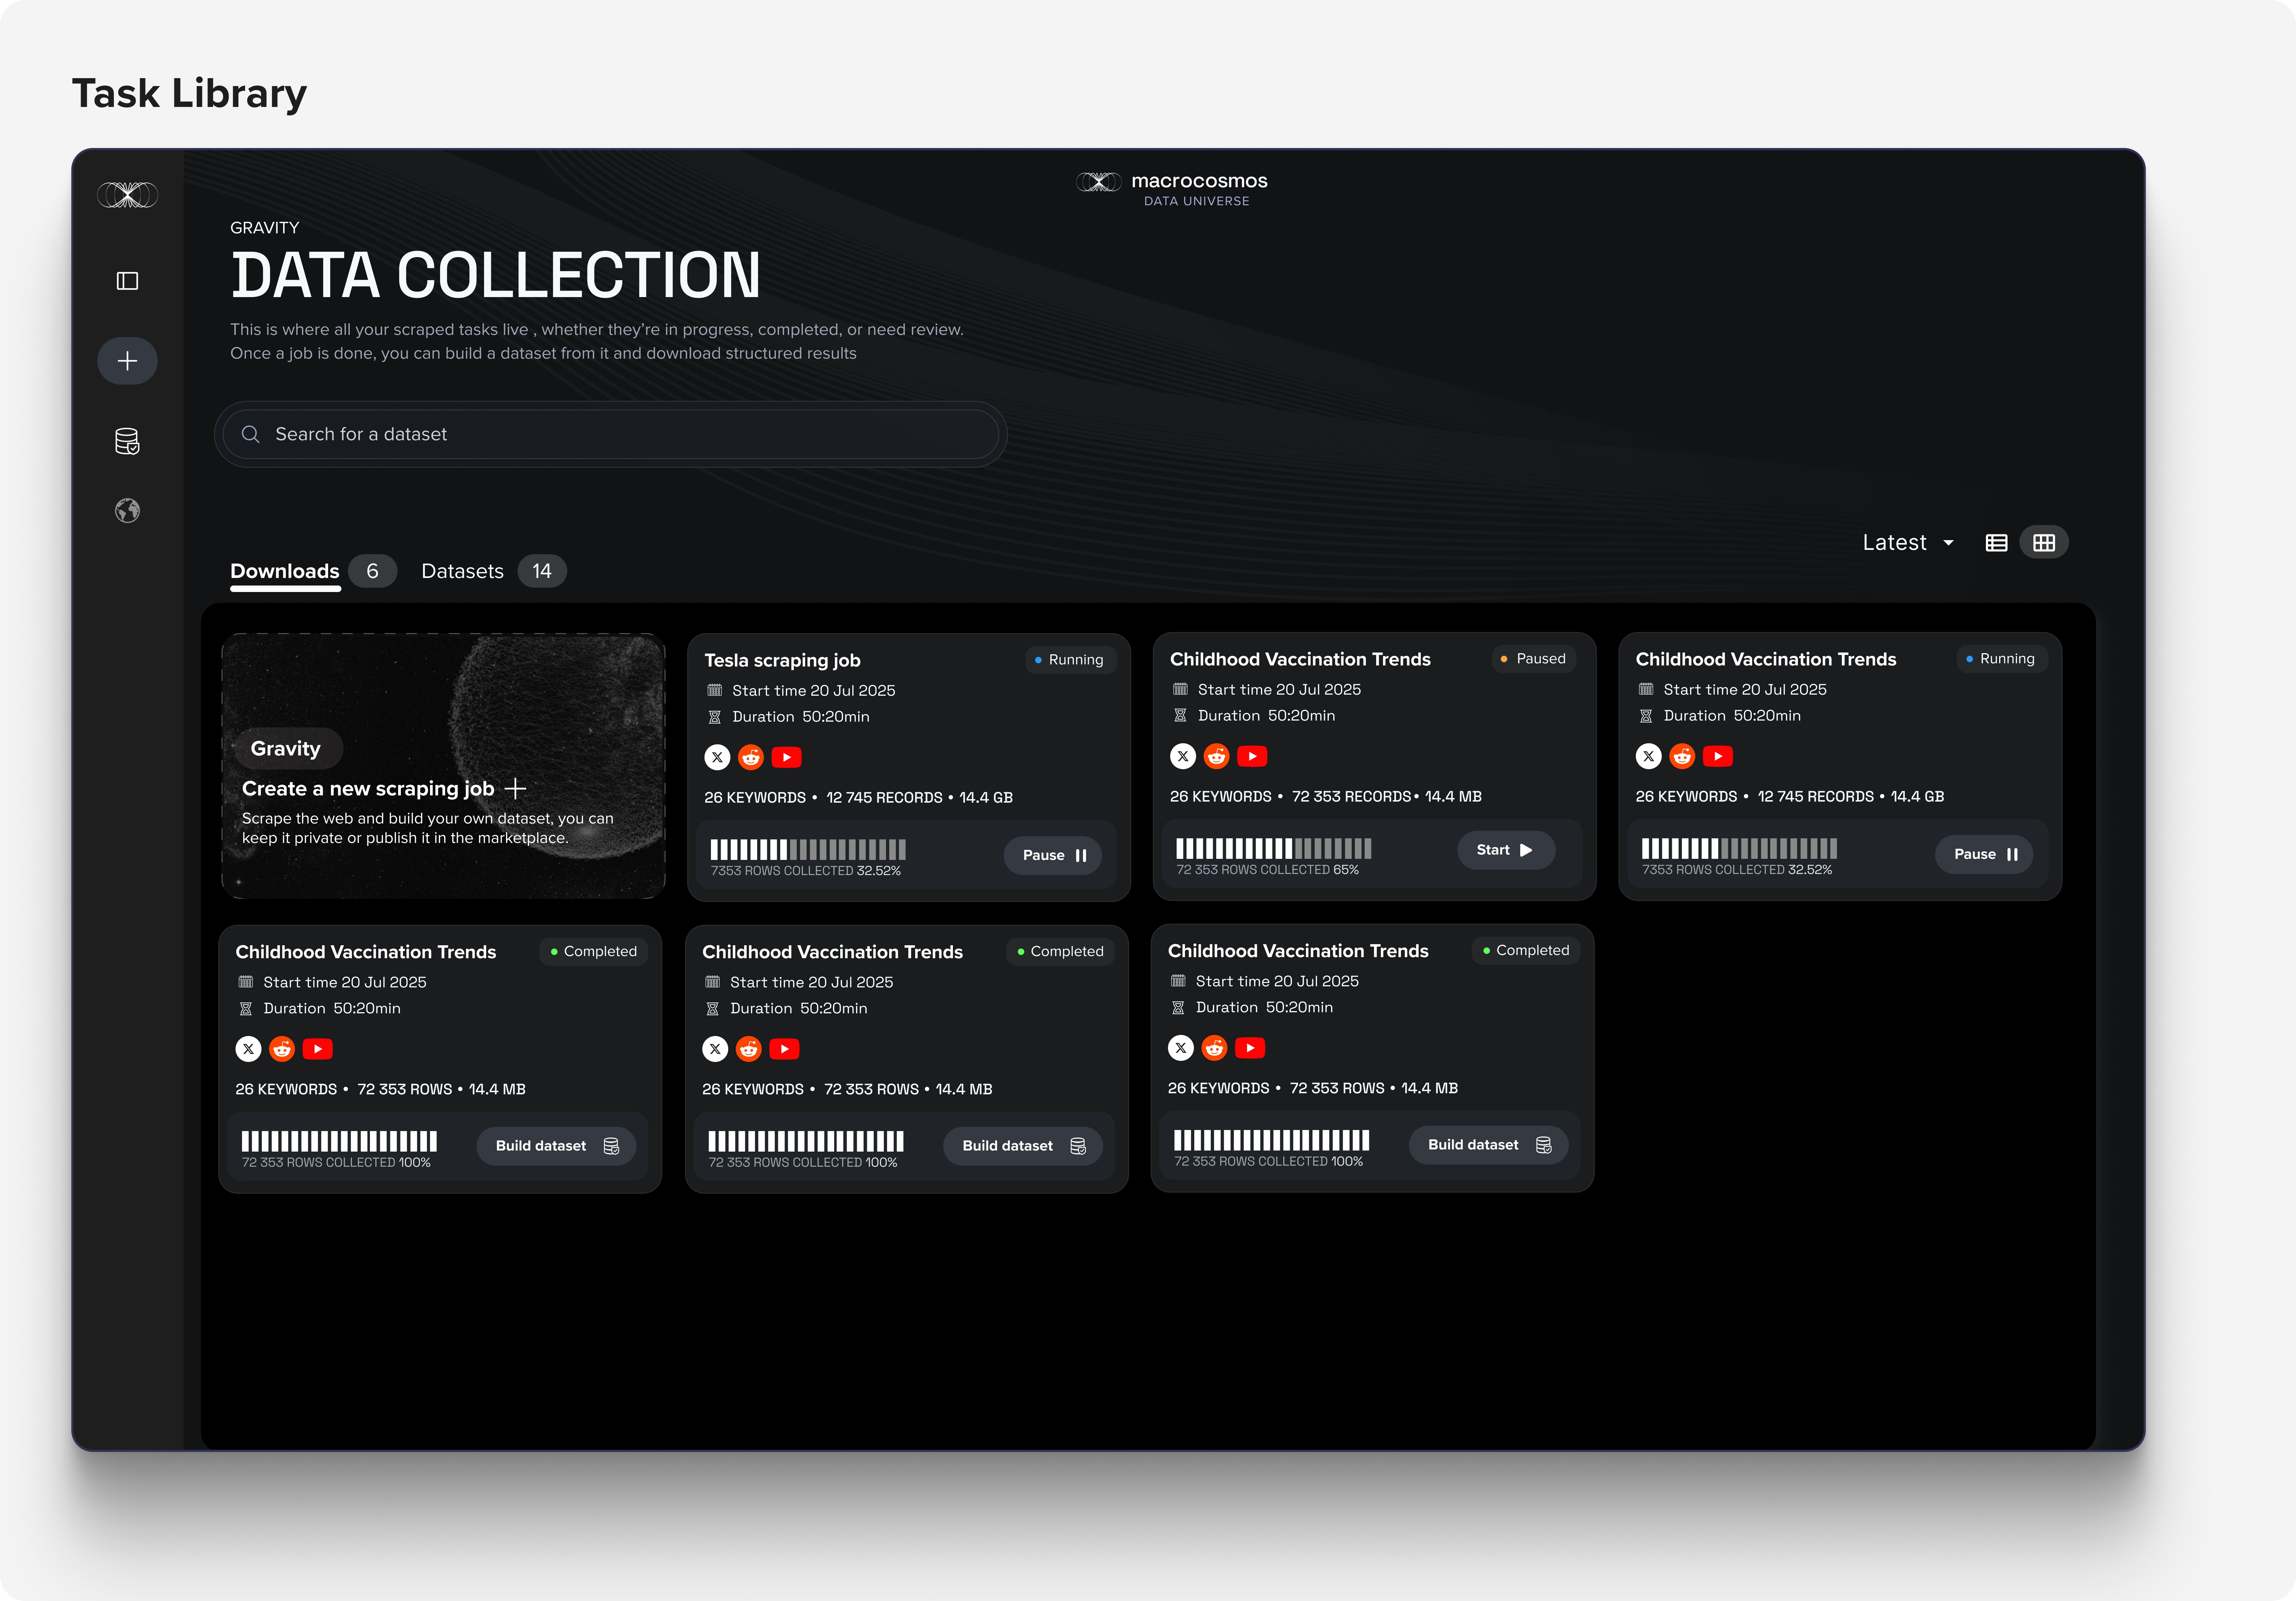
Task: Switch to list view layout
Action: coord(1996,542)
